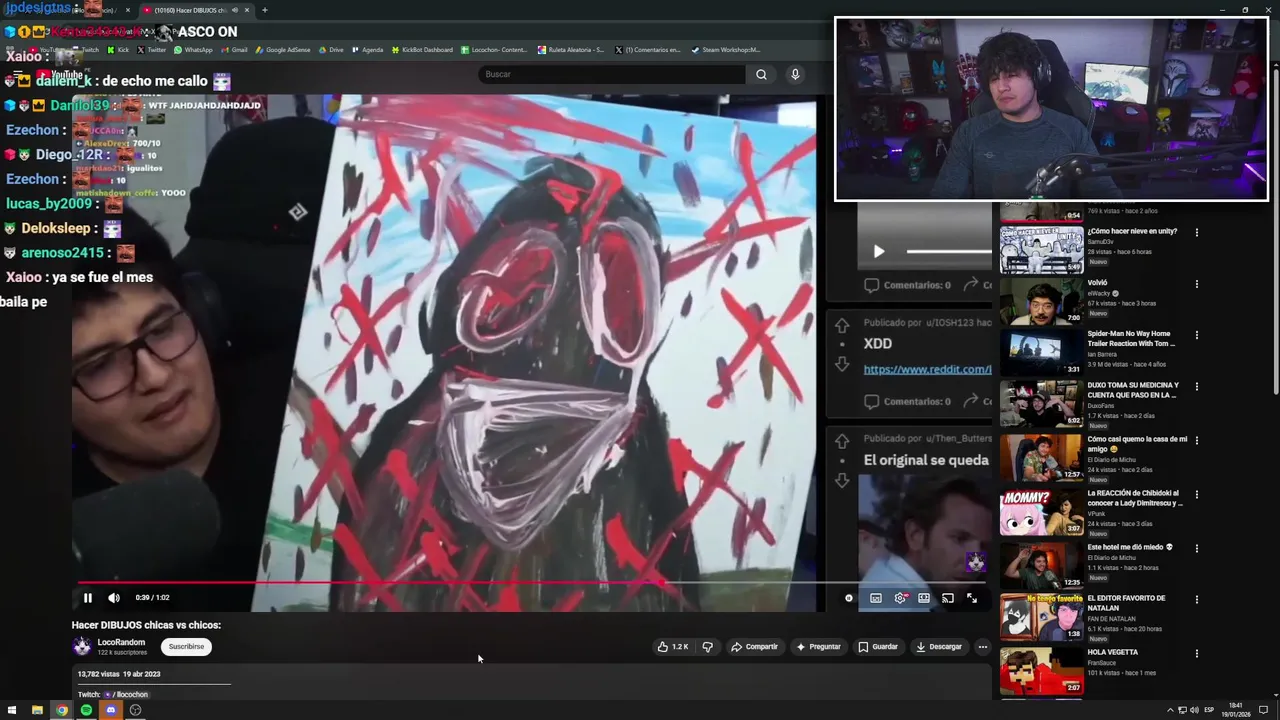The width and height of the screenshot is (1280, 720).
Task: Open File Explorer from the taskbar
Action: (37, 710)
